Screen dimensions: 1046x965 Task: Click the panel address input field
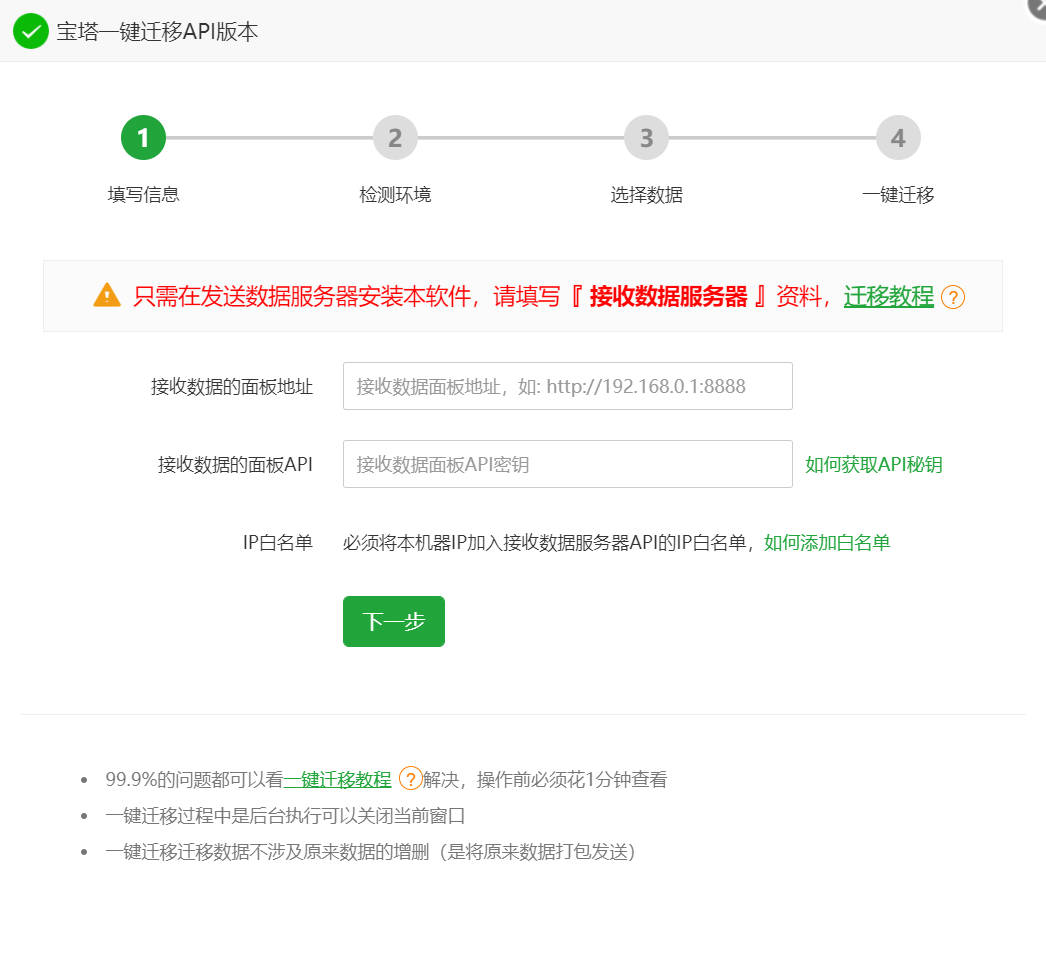tap(567, 386)
